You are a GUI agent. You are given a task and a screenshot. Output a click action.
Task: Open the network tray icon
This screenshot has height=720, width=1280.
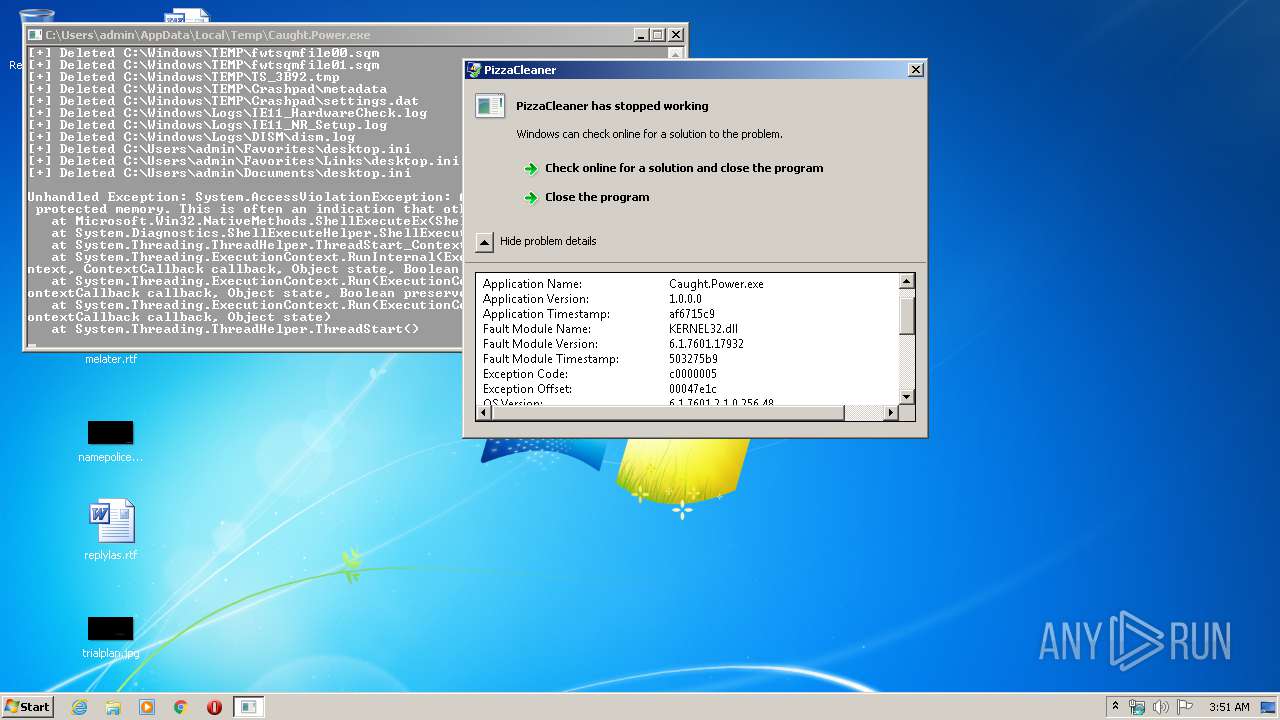[1137, 707]
